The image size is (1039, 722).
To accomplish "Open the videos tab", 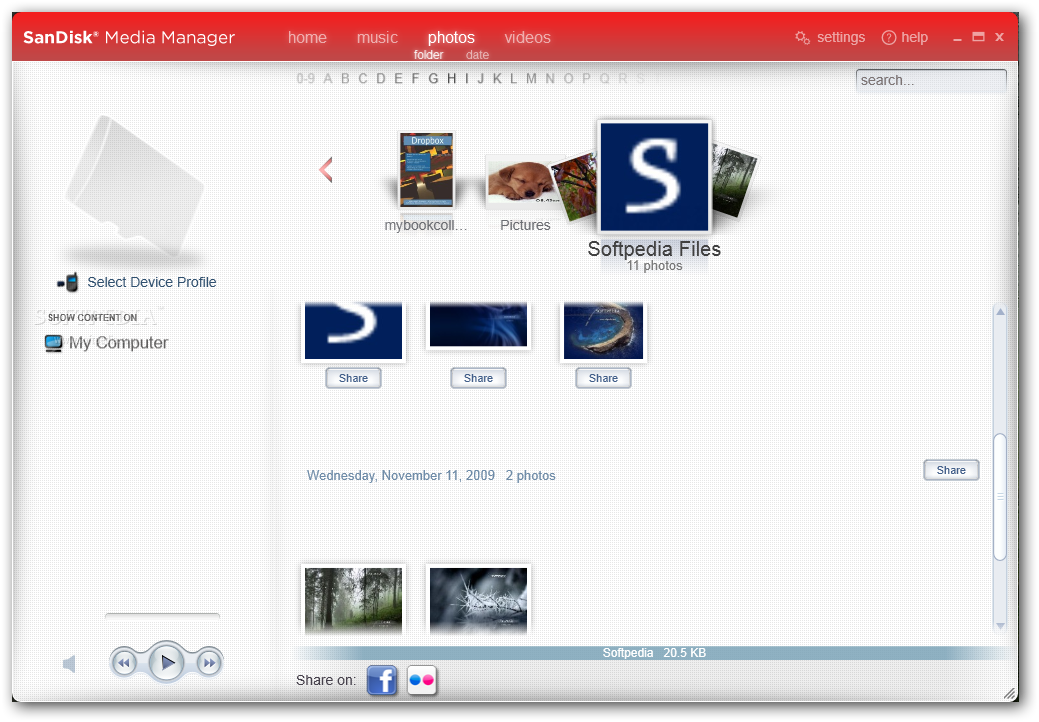I will click(527, 38).
